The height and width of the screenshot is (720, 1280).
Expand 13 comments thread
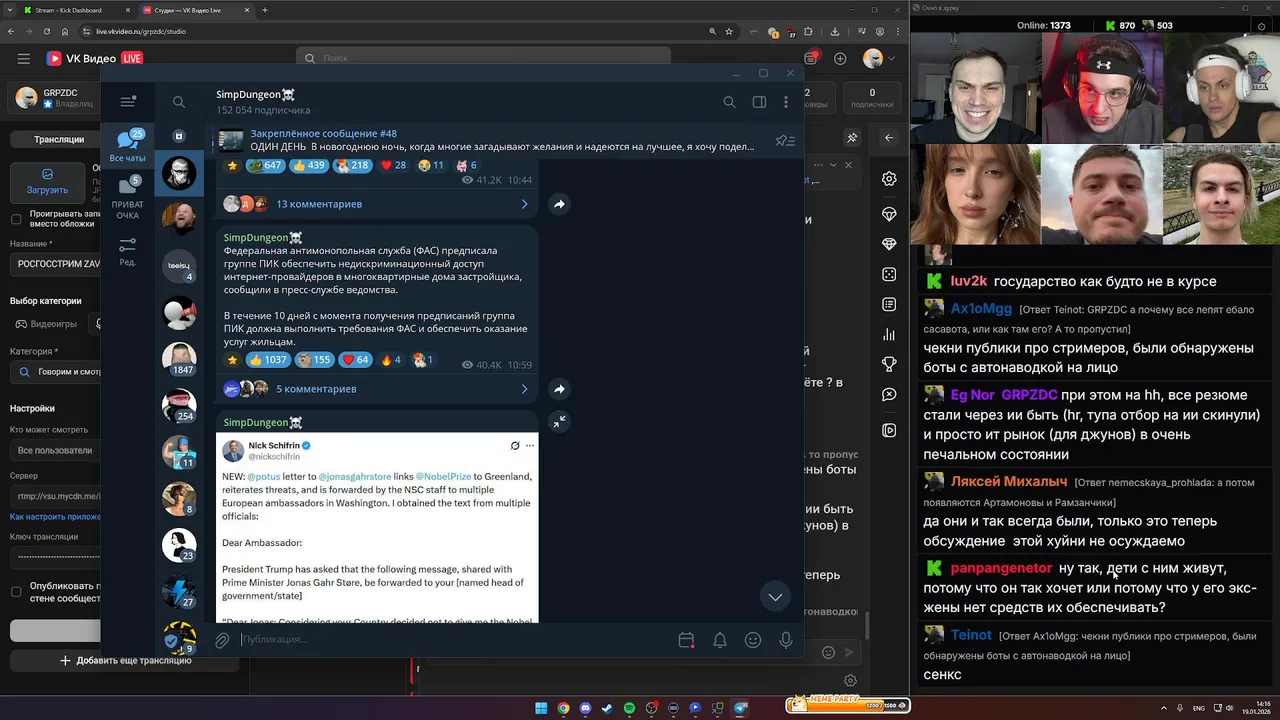pyautogui.click(x=377, y=204)
